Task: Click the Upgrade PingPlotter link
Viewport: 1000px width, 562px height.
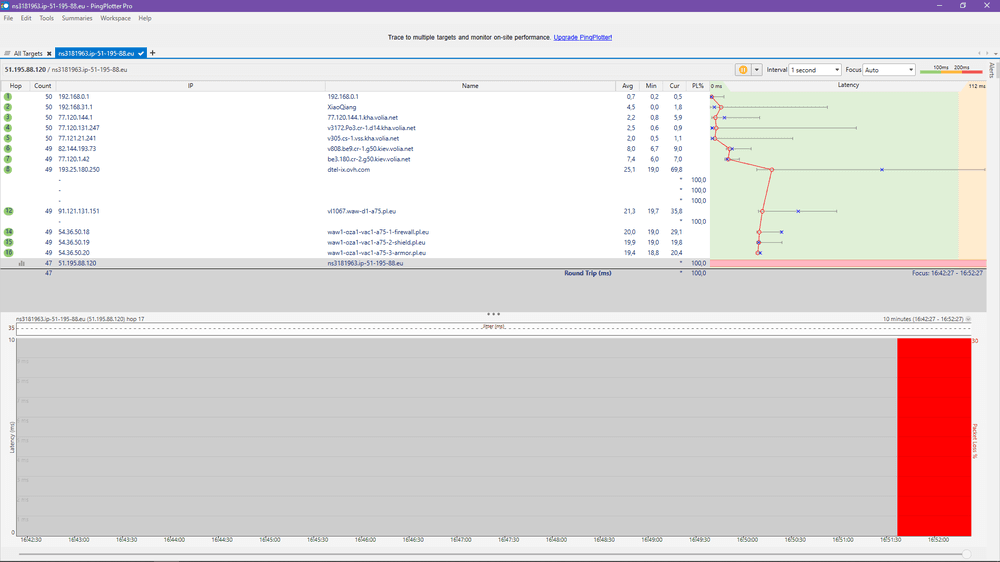Action: (x=582, y=37)
